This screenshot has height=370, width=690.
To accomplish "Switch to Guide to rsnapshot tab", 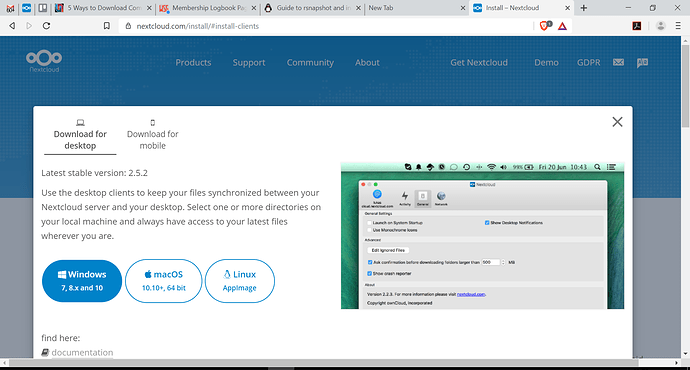I will click(312, 8).
